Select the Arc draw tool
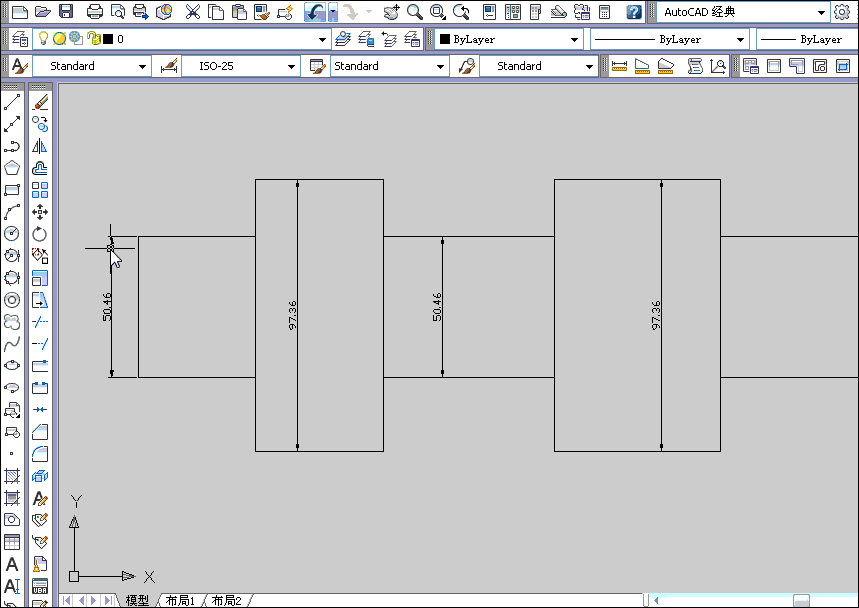 coord(12,212)
